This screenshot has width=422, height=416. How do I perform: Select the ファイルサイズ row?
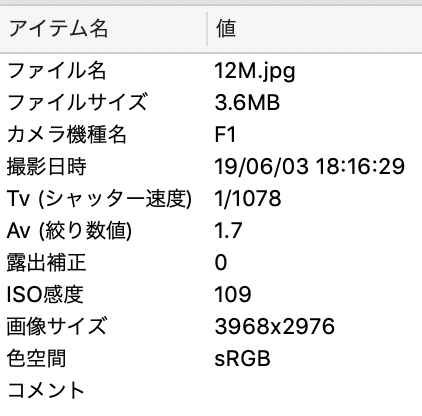click(x=211, y=103)
